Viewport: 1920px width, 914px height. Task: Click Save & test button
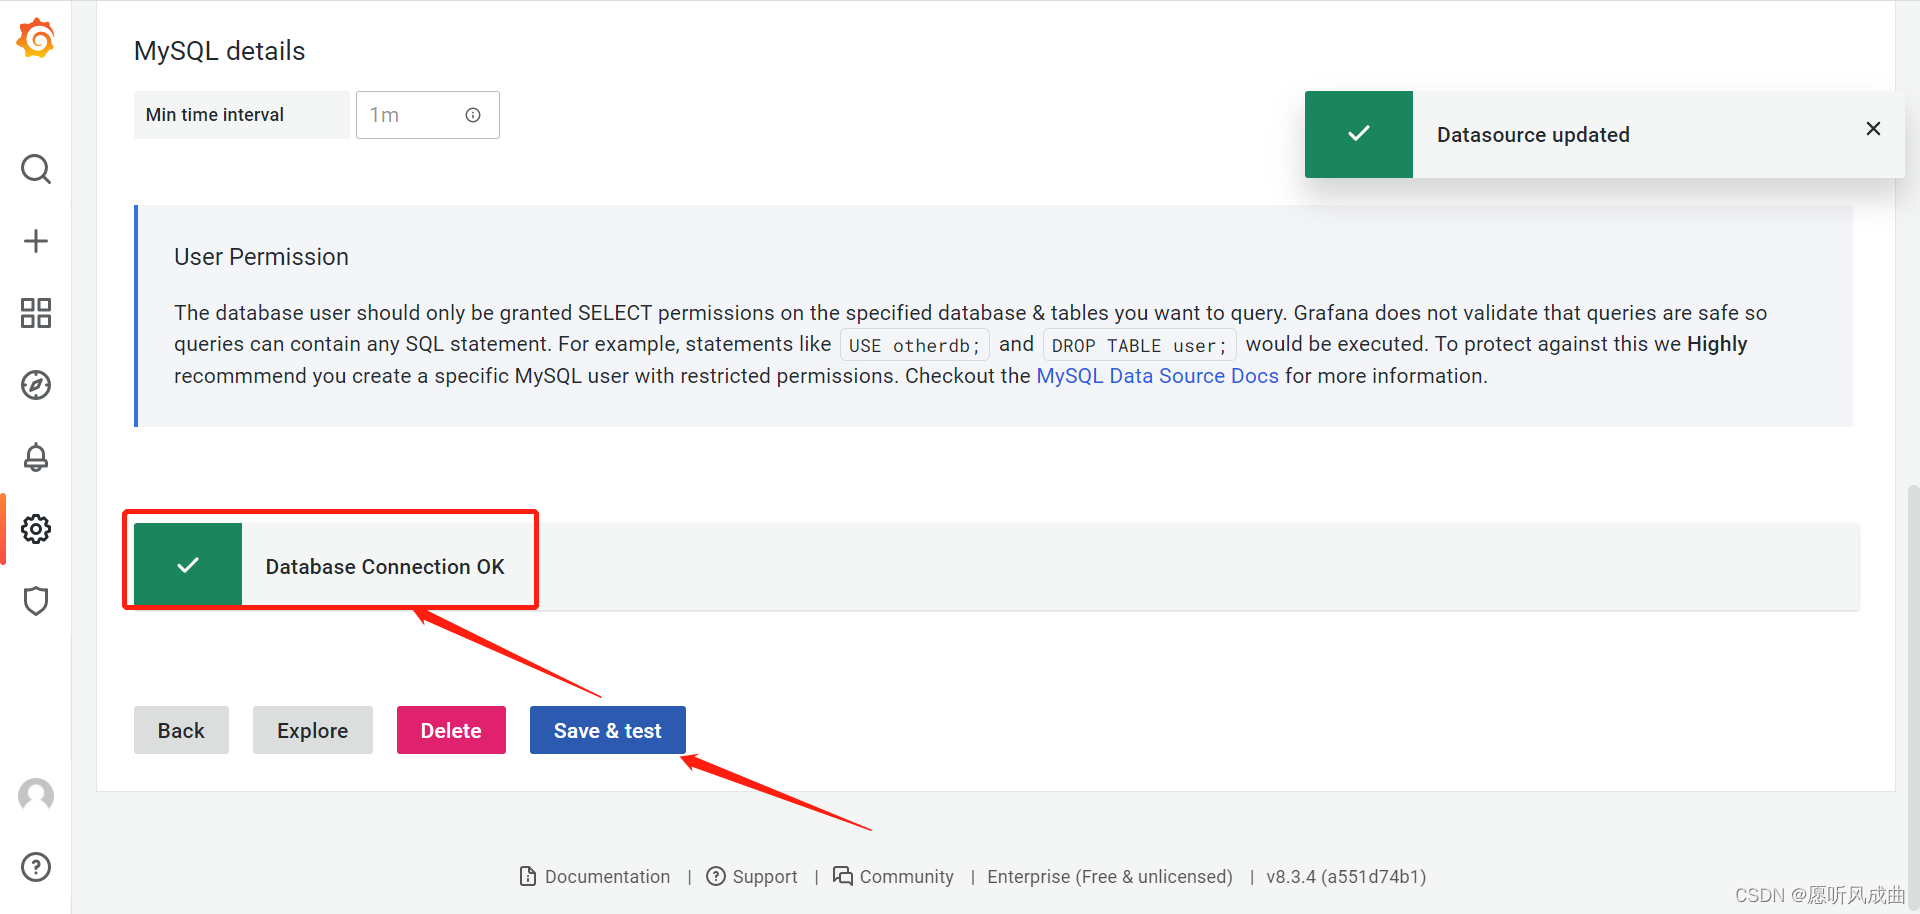click(x=608, y=730)
